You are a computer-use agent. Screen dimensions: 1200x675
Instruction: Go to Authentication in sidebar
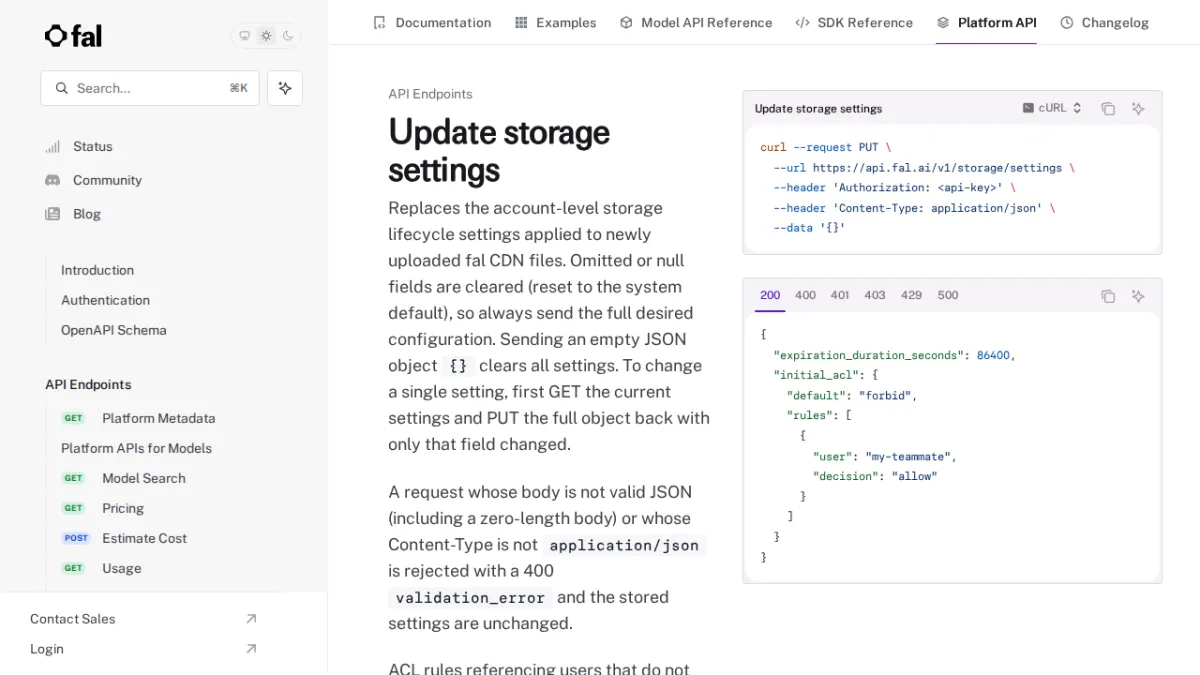pos(105,300)
